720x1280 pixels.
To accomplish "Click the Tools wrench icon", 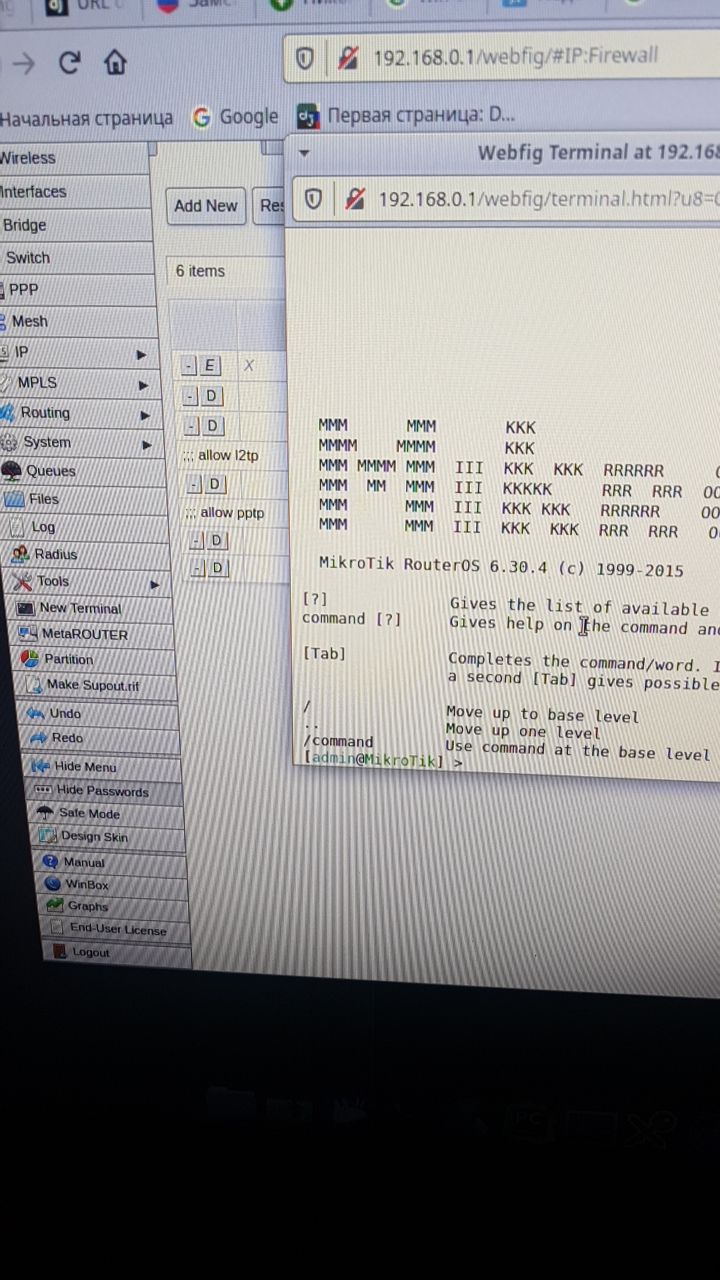I will (x=24, y=581).
